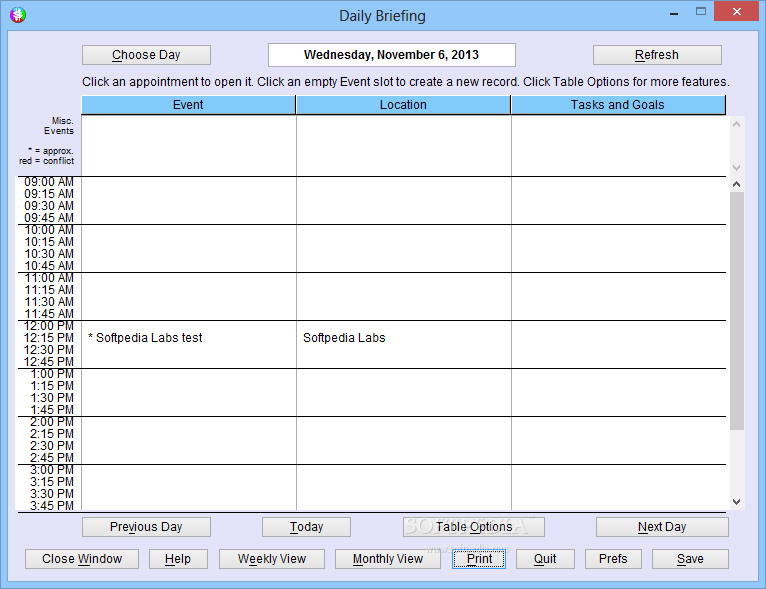
Task: Go to Previous Day
Action: [x=146, y=527]
